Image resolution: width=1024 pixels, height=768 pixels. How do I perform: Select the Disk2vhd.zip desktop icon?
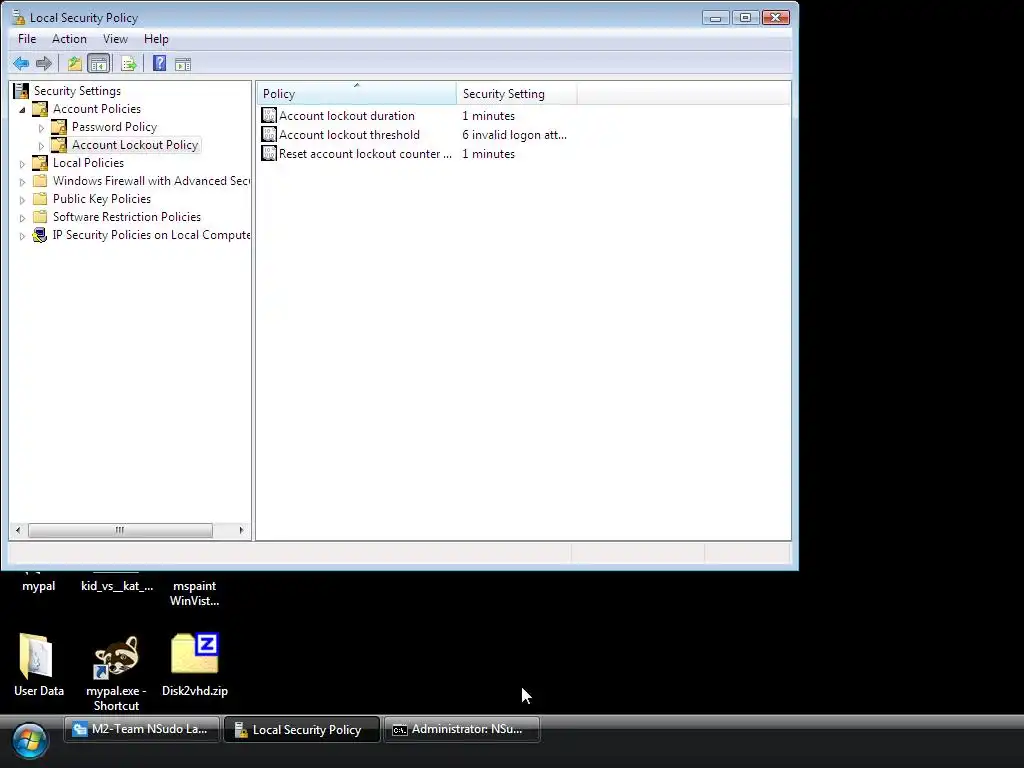click(195, 653)
